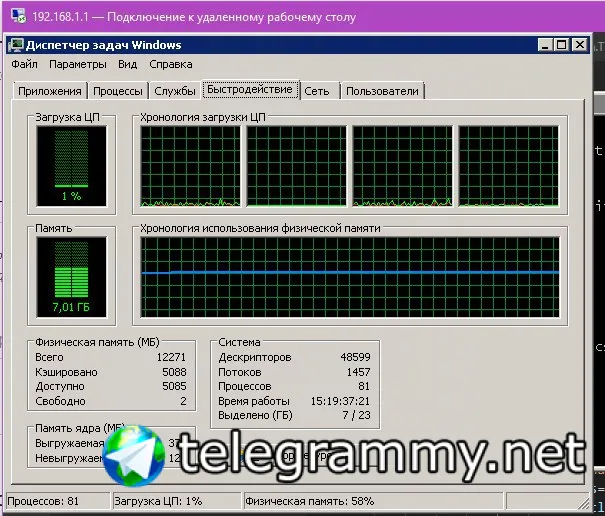This screenshot has width=605, height=516.
Task: Click the Время работы label
Action: pyautogui.click(x=253, y=401)
